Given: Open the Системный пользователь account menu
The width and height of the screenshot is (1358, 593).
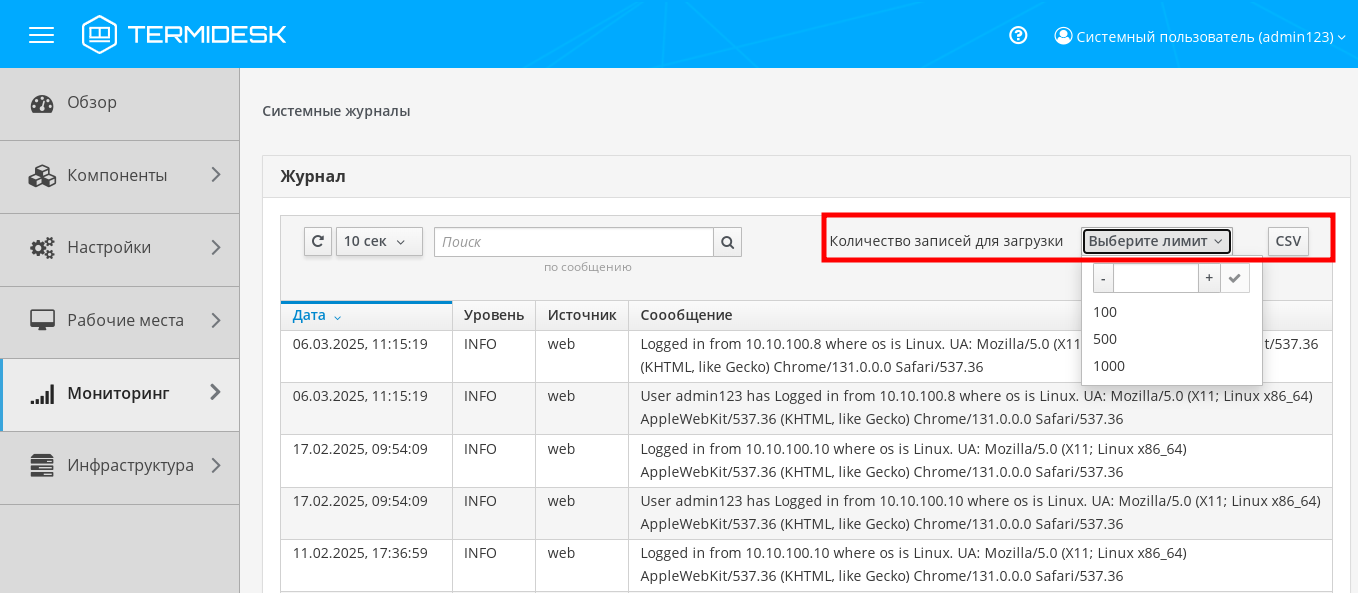Looking at the screenshot, I should point(1200,36).
